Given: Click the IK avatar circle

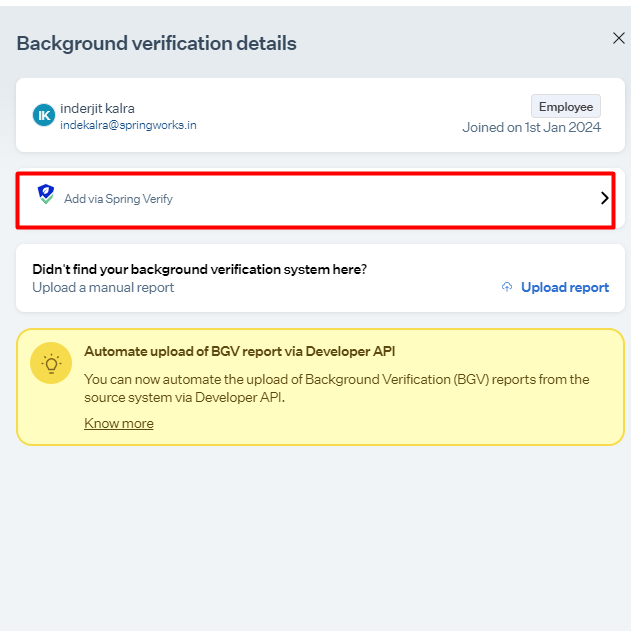Looking at the screenshot, I should click(x=43, y=115).
